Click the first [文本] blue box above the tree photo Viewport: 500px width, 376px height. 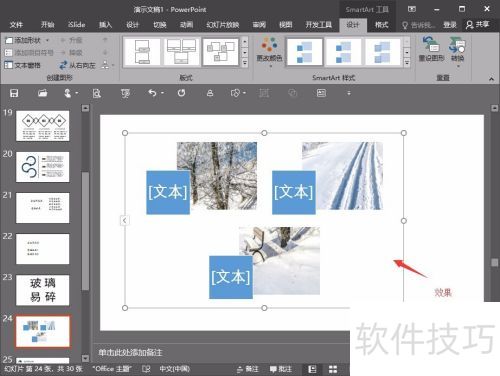[168, 192]
